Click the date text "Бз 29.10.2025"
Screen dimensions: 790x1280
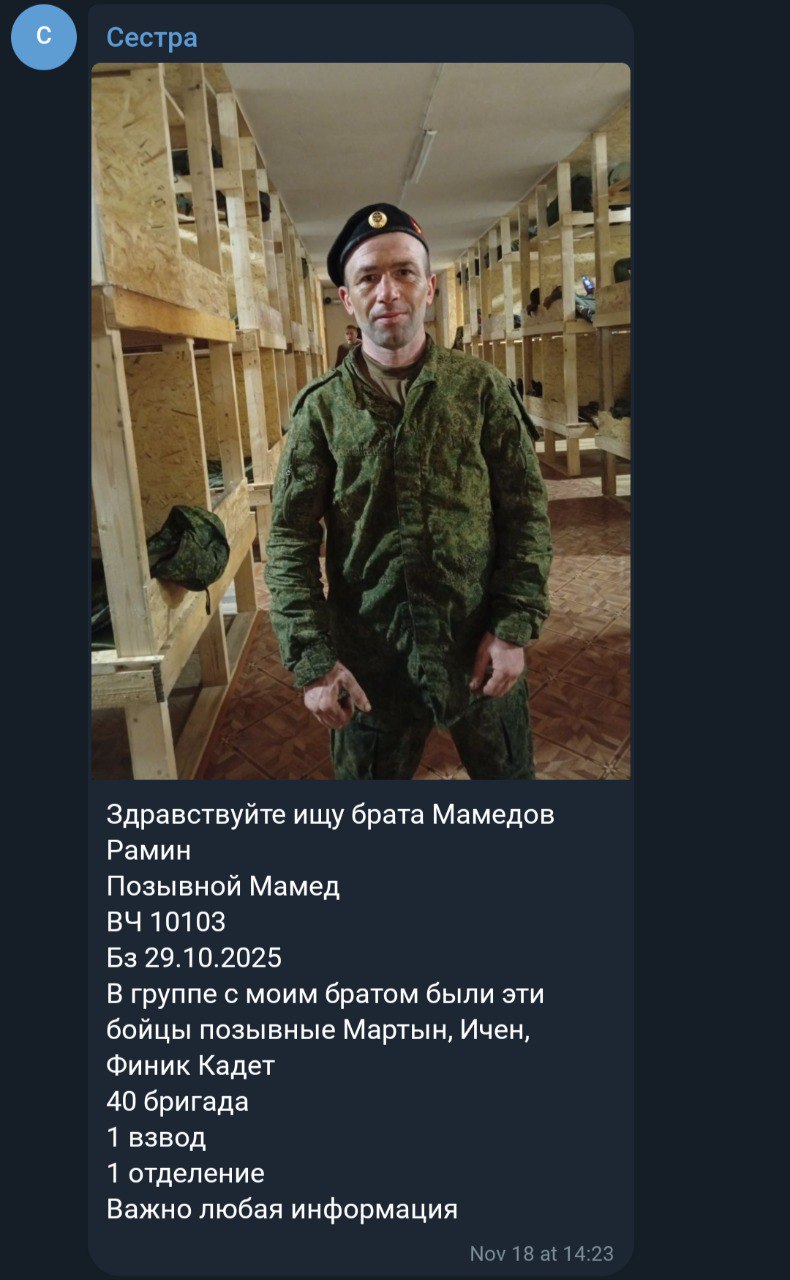tap(194, 958)
